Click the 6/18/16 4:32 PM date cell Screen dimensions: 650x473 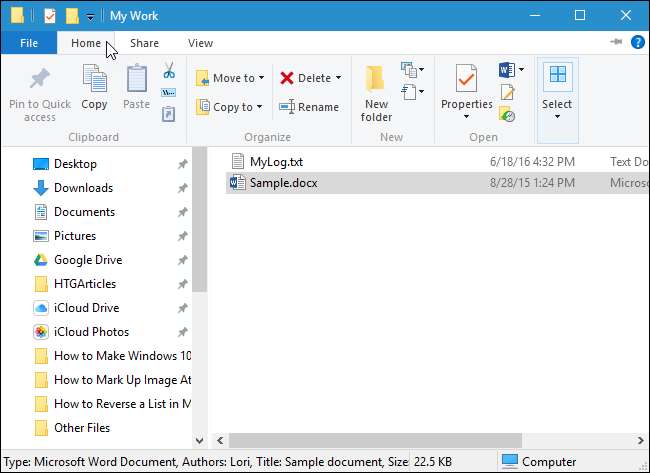532,162
